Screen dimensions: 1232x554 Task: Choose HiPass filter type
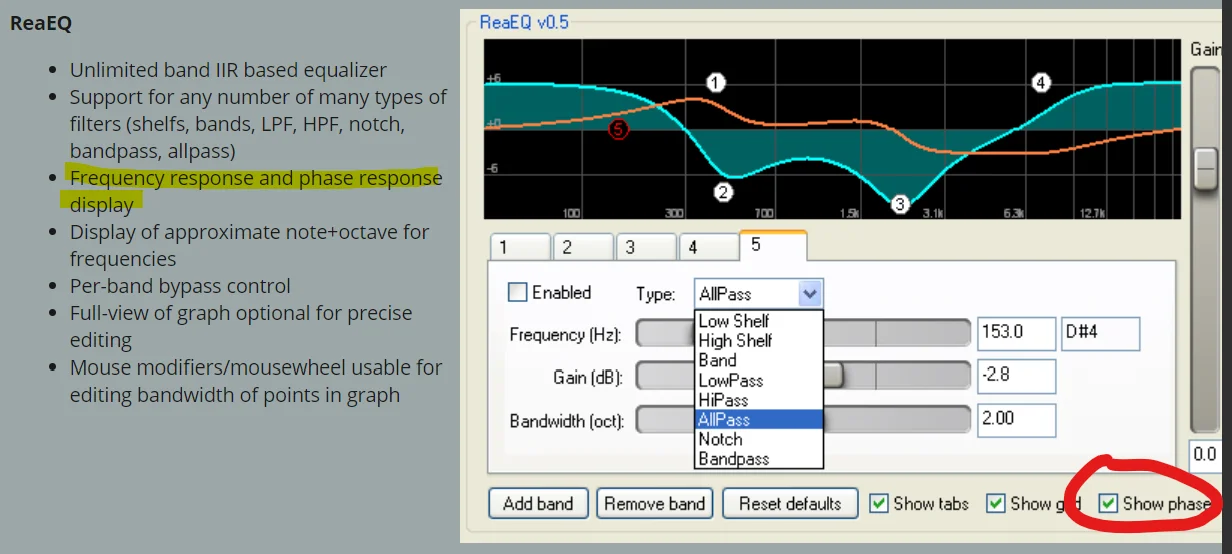coord(759,399)
